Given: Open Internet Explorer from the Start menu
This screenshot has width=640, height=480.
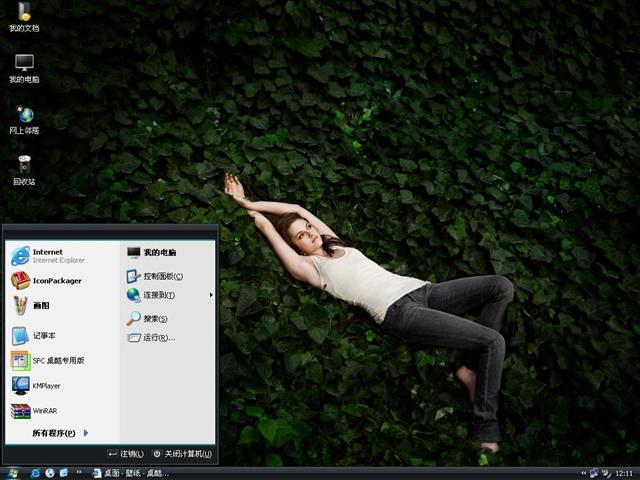Looking at the screenshot, I should pos(48,256).
